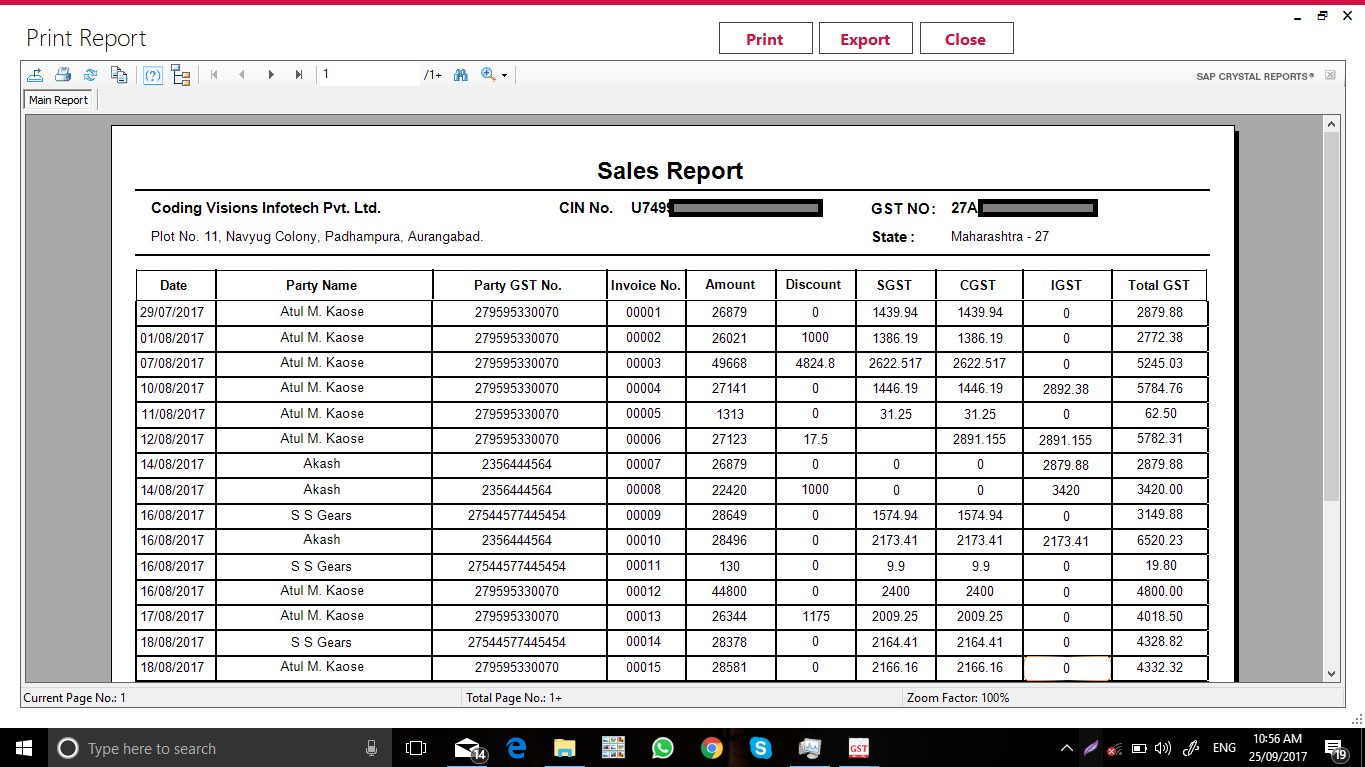Expand the hidden icons chevron in taskbar
The height and width of the screenshot is (767, 1365).
[x=1066, y=747]
